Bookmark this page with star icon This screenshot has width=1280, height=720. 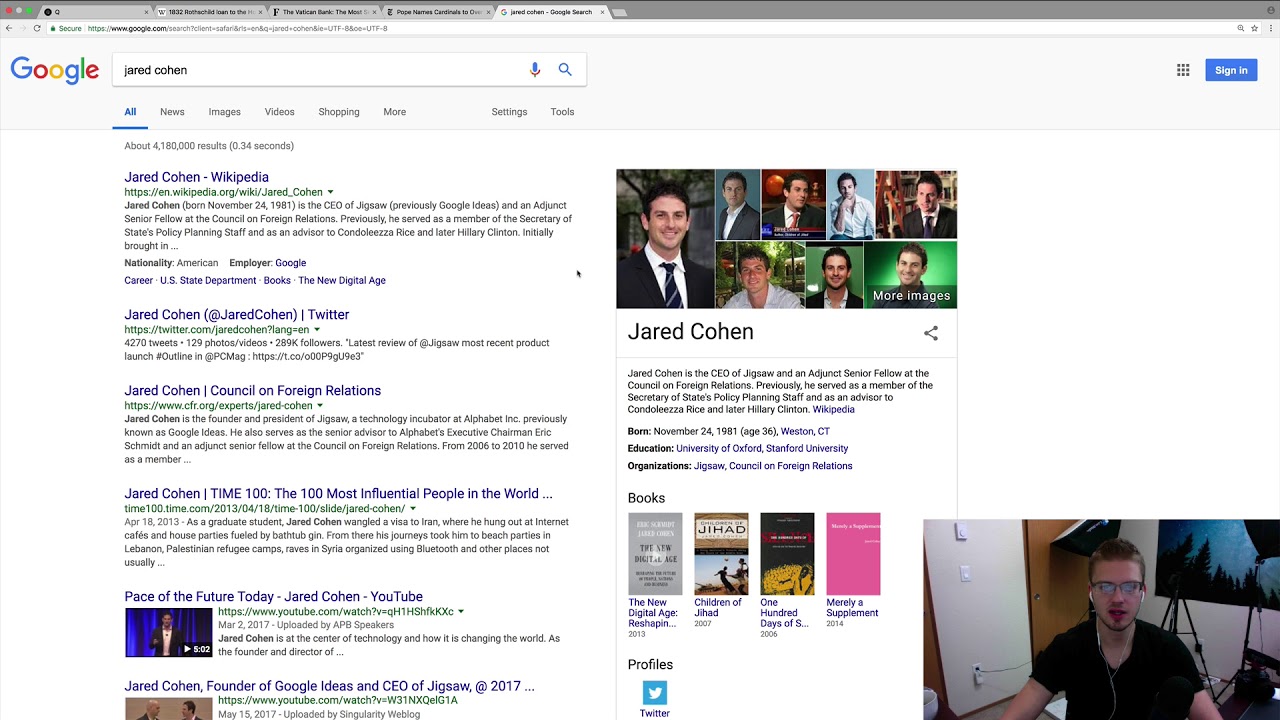click(x=1255, y=28)
